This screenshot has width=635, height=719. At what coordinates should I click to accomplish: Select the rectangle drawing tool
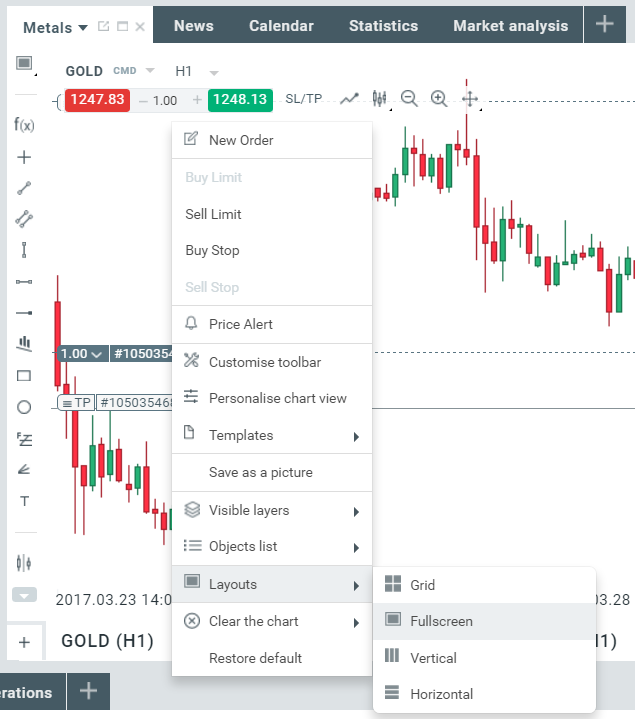click(x=24, y=376)
